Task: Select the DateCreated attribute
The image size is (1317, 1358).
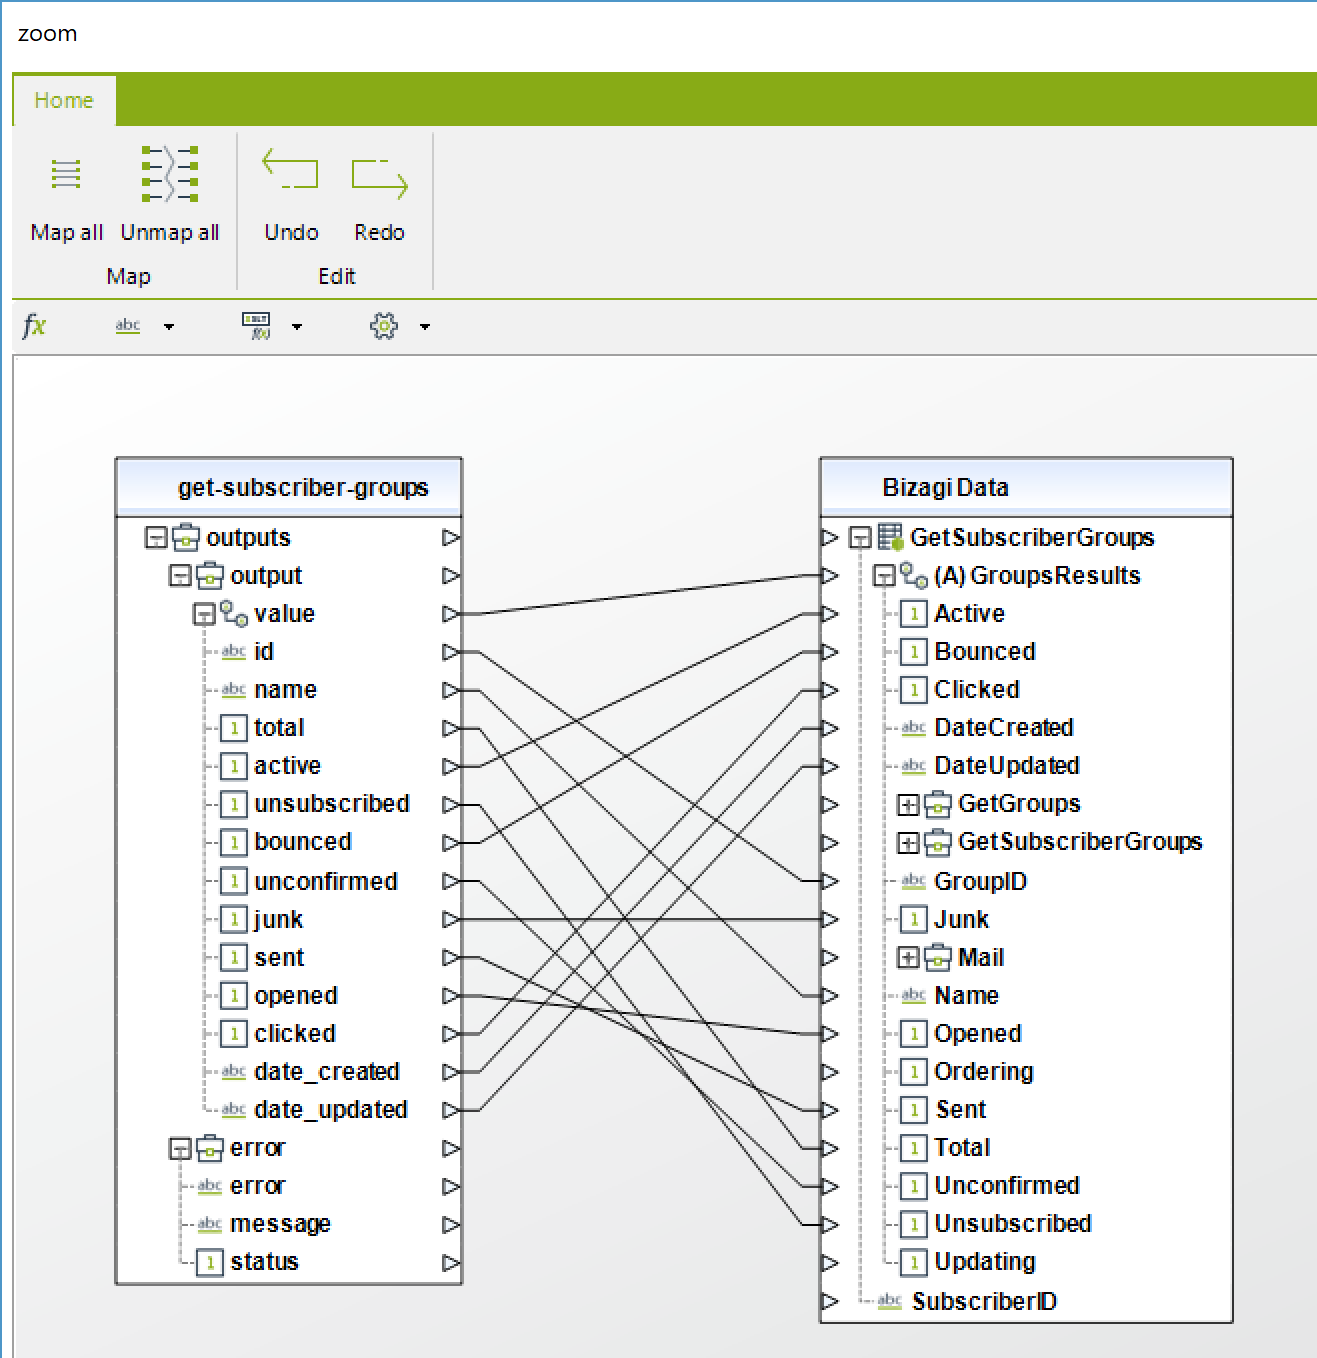Action: coord(1004,728)
